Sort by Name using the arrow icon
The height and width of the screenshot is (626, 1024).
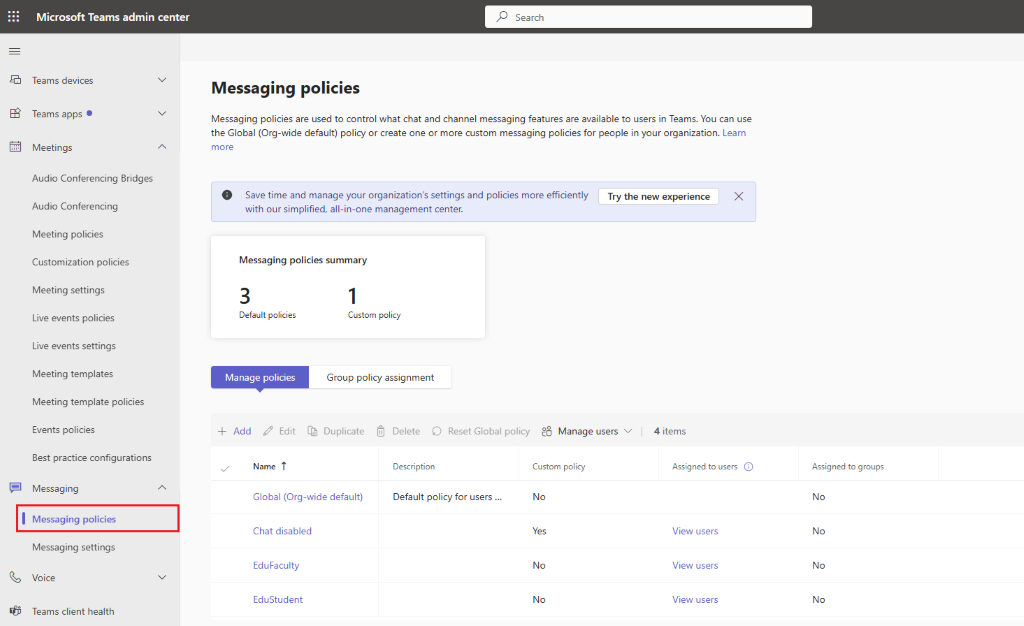[283, 466]
